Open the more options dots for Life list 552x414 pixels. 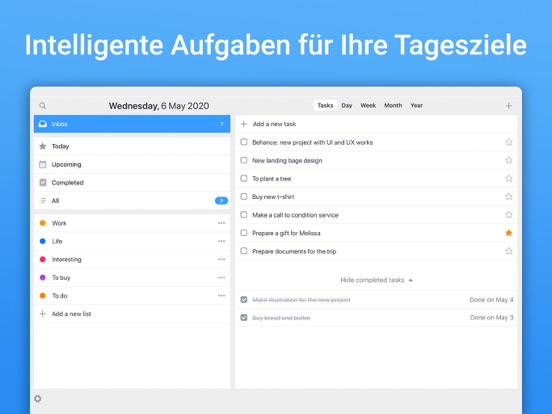coord(221,241)
